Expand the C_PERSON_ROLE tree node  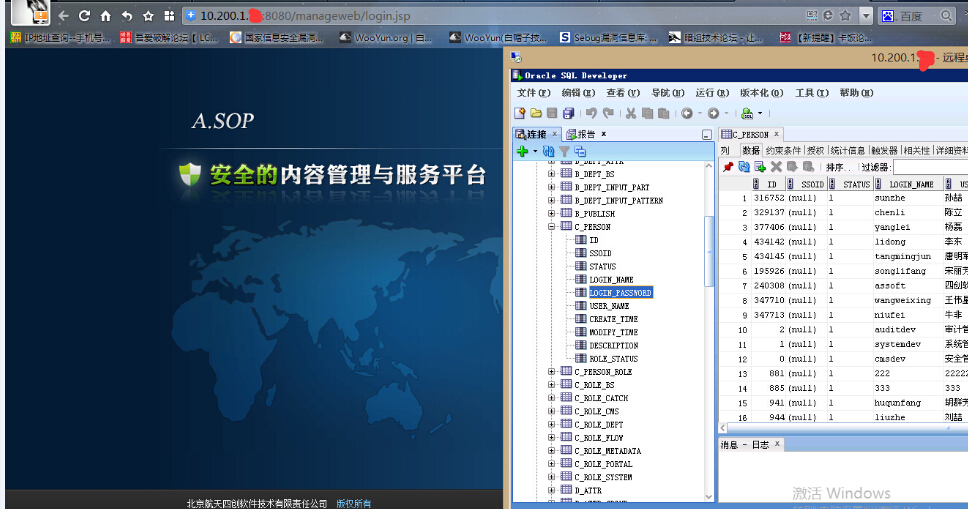551,372
